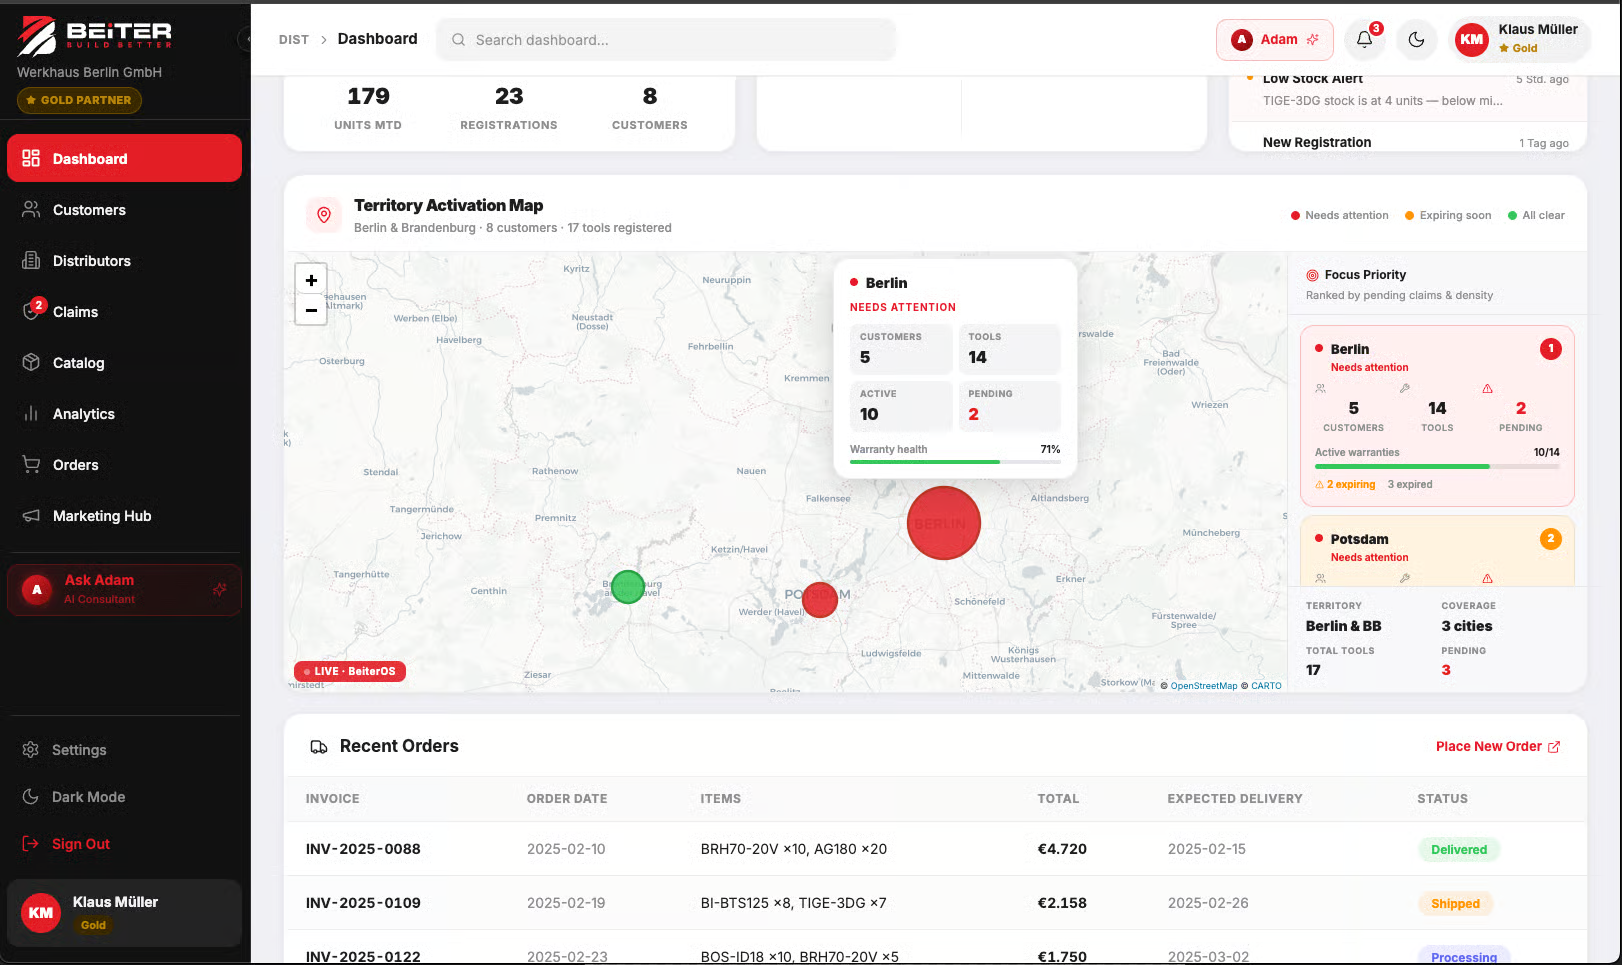Sort by the ORDER DATE column header
This screenshot has height=965, width=1622.
click(x=567, y=799)
